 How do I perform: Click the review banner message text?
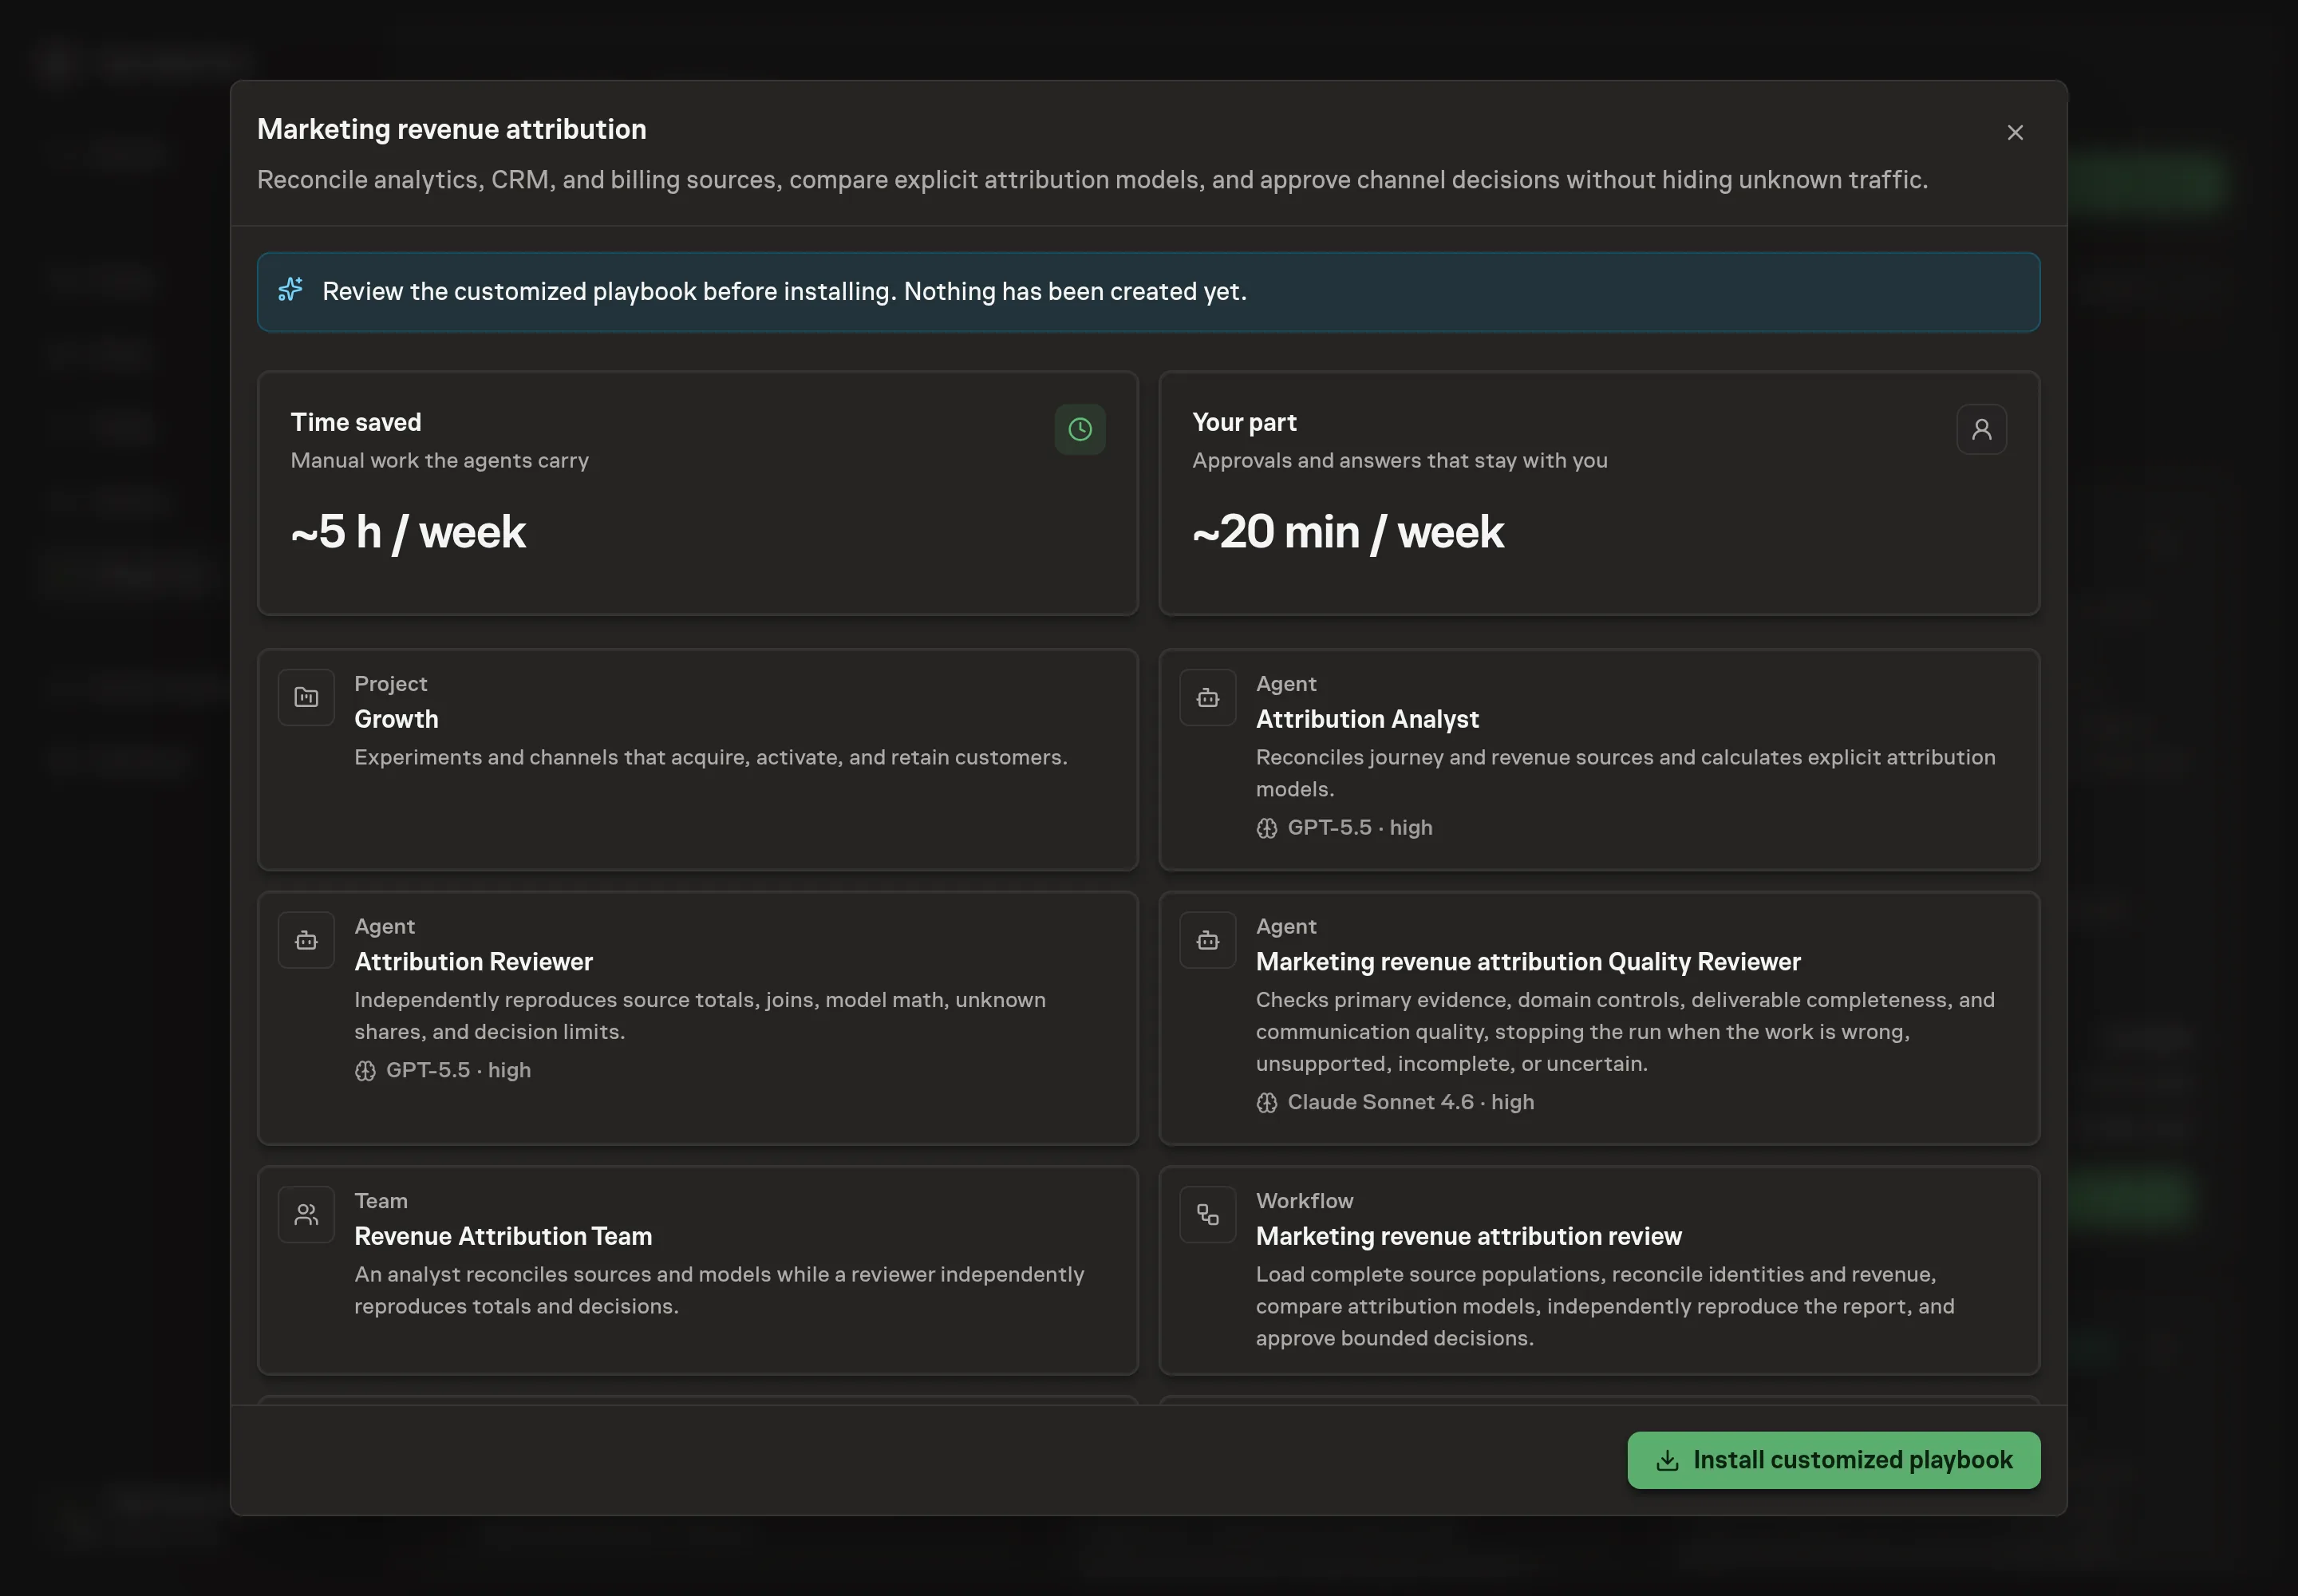tap(784, 291)
